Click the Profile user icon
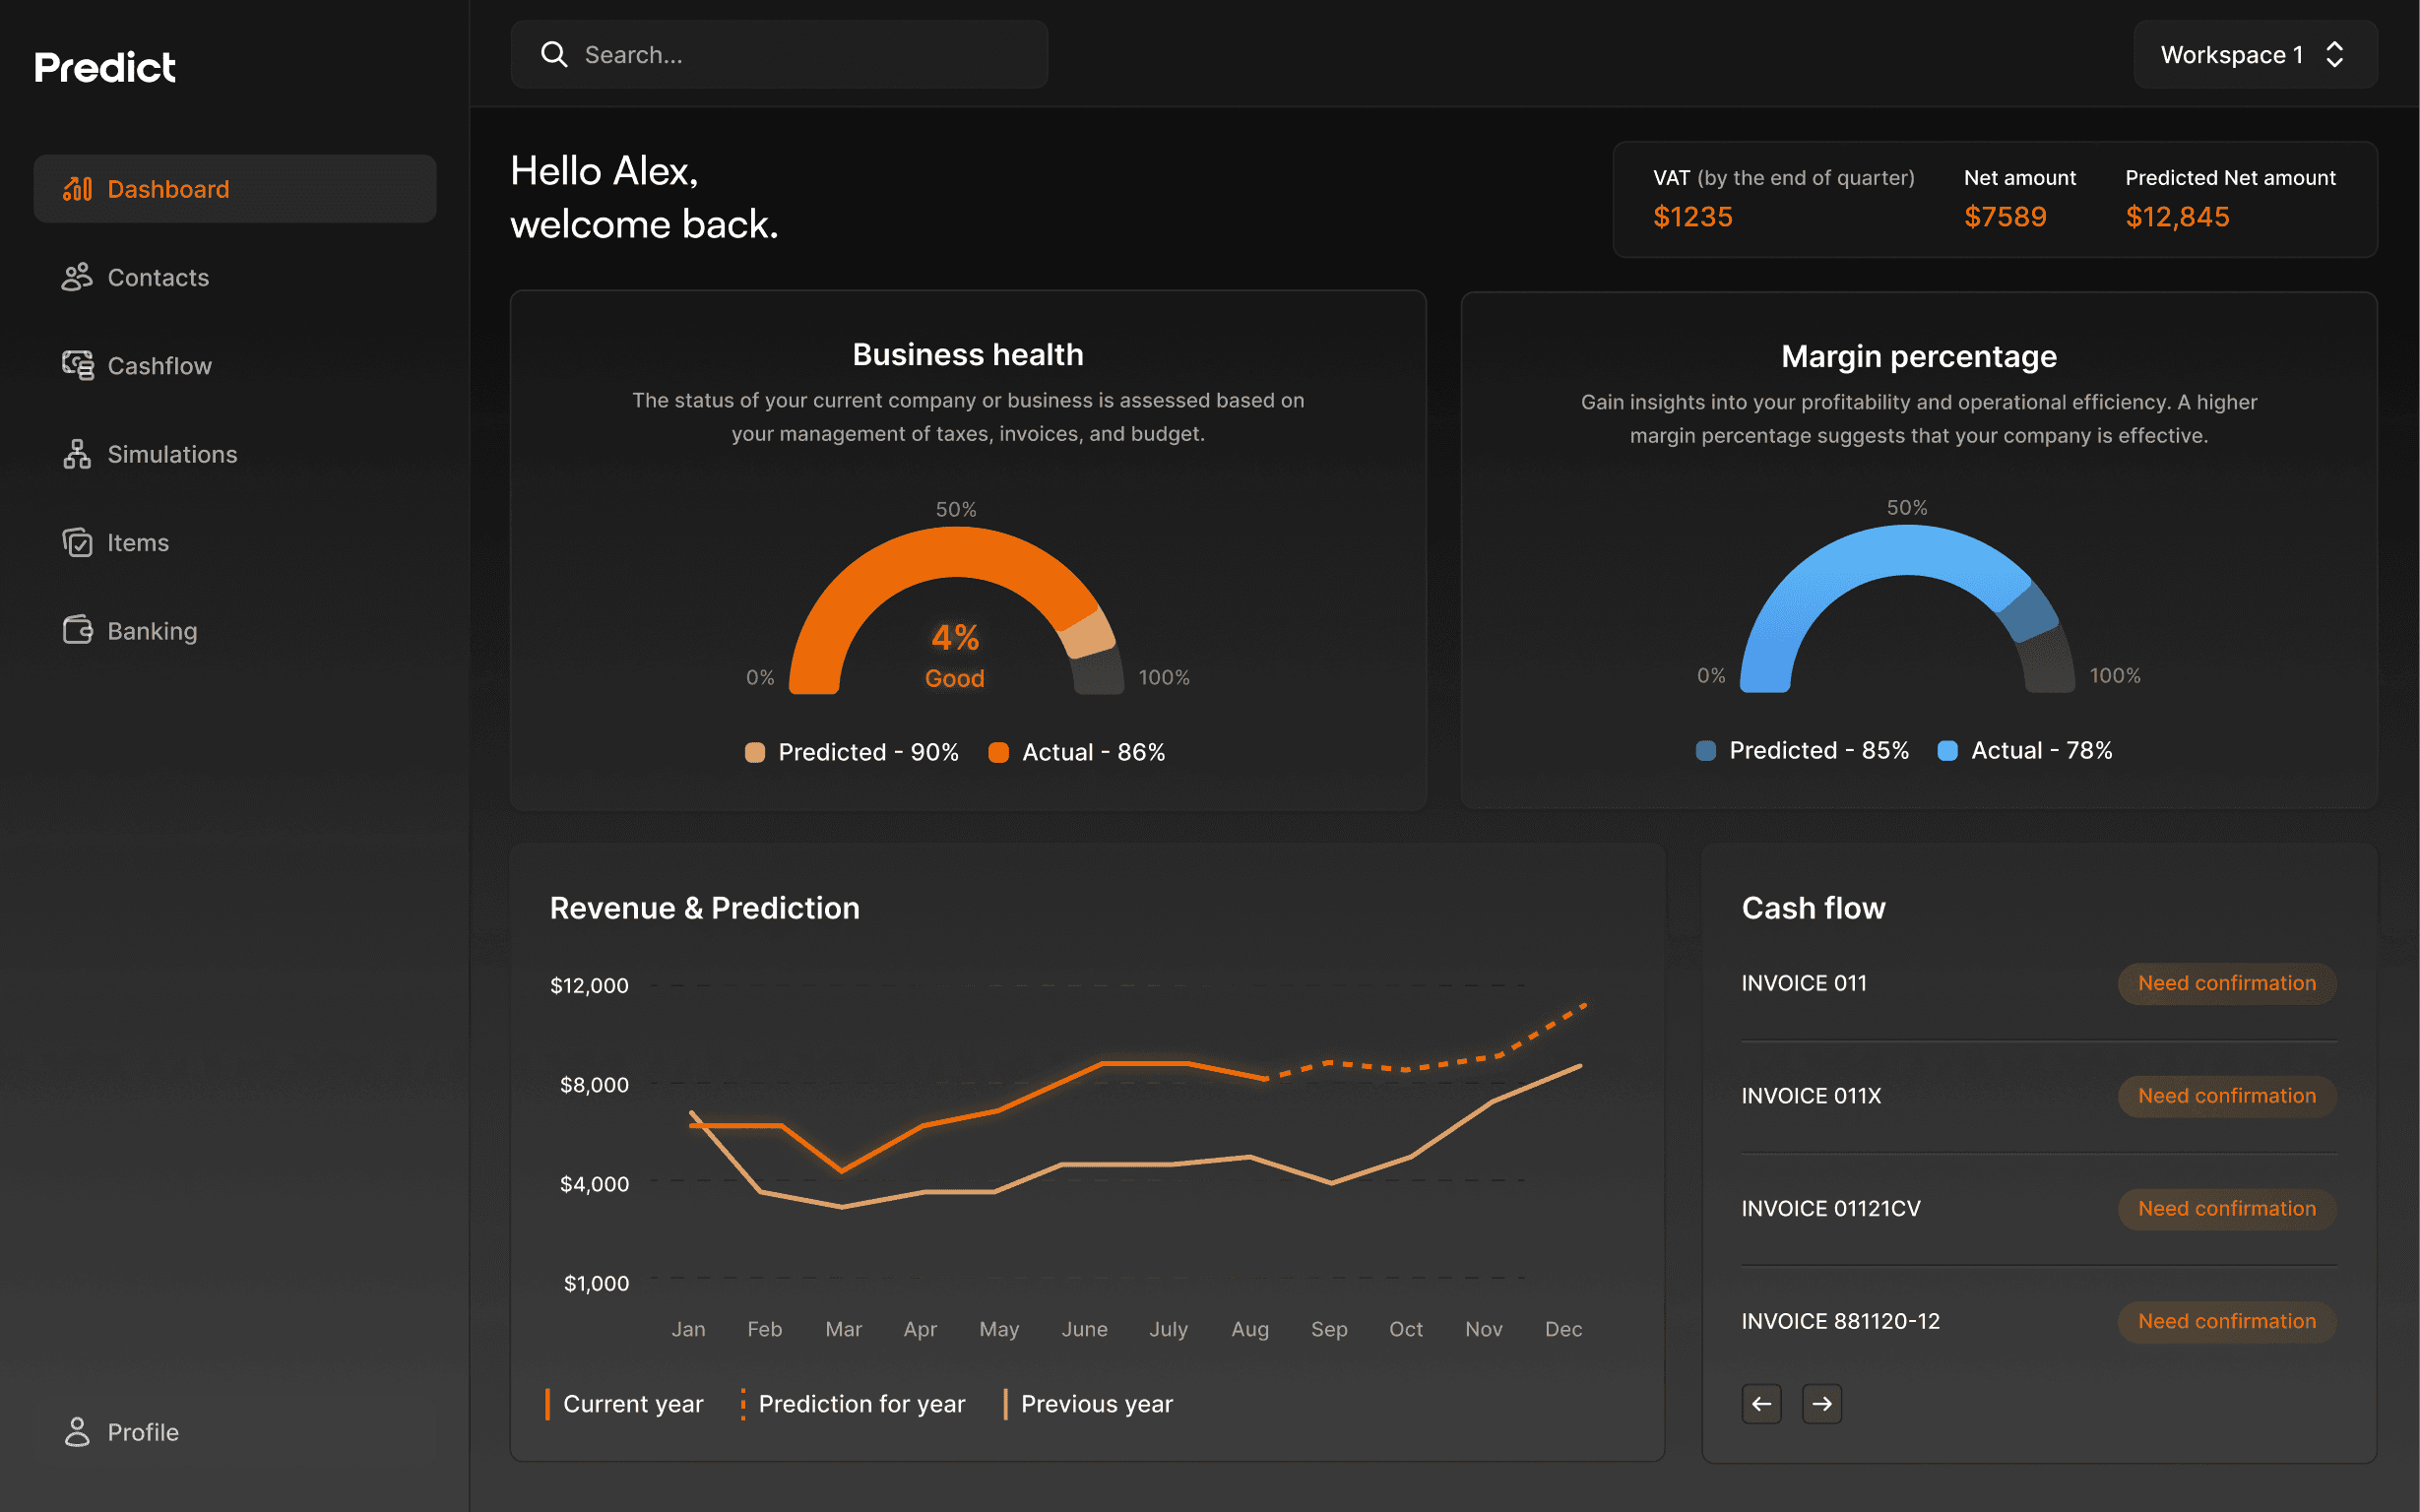 tap(77, 1431)
